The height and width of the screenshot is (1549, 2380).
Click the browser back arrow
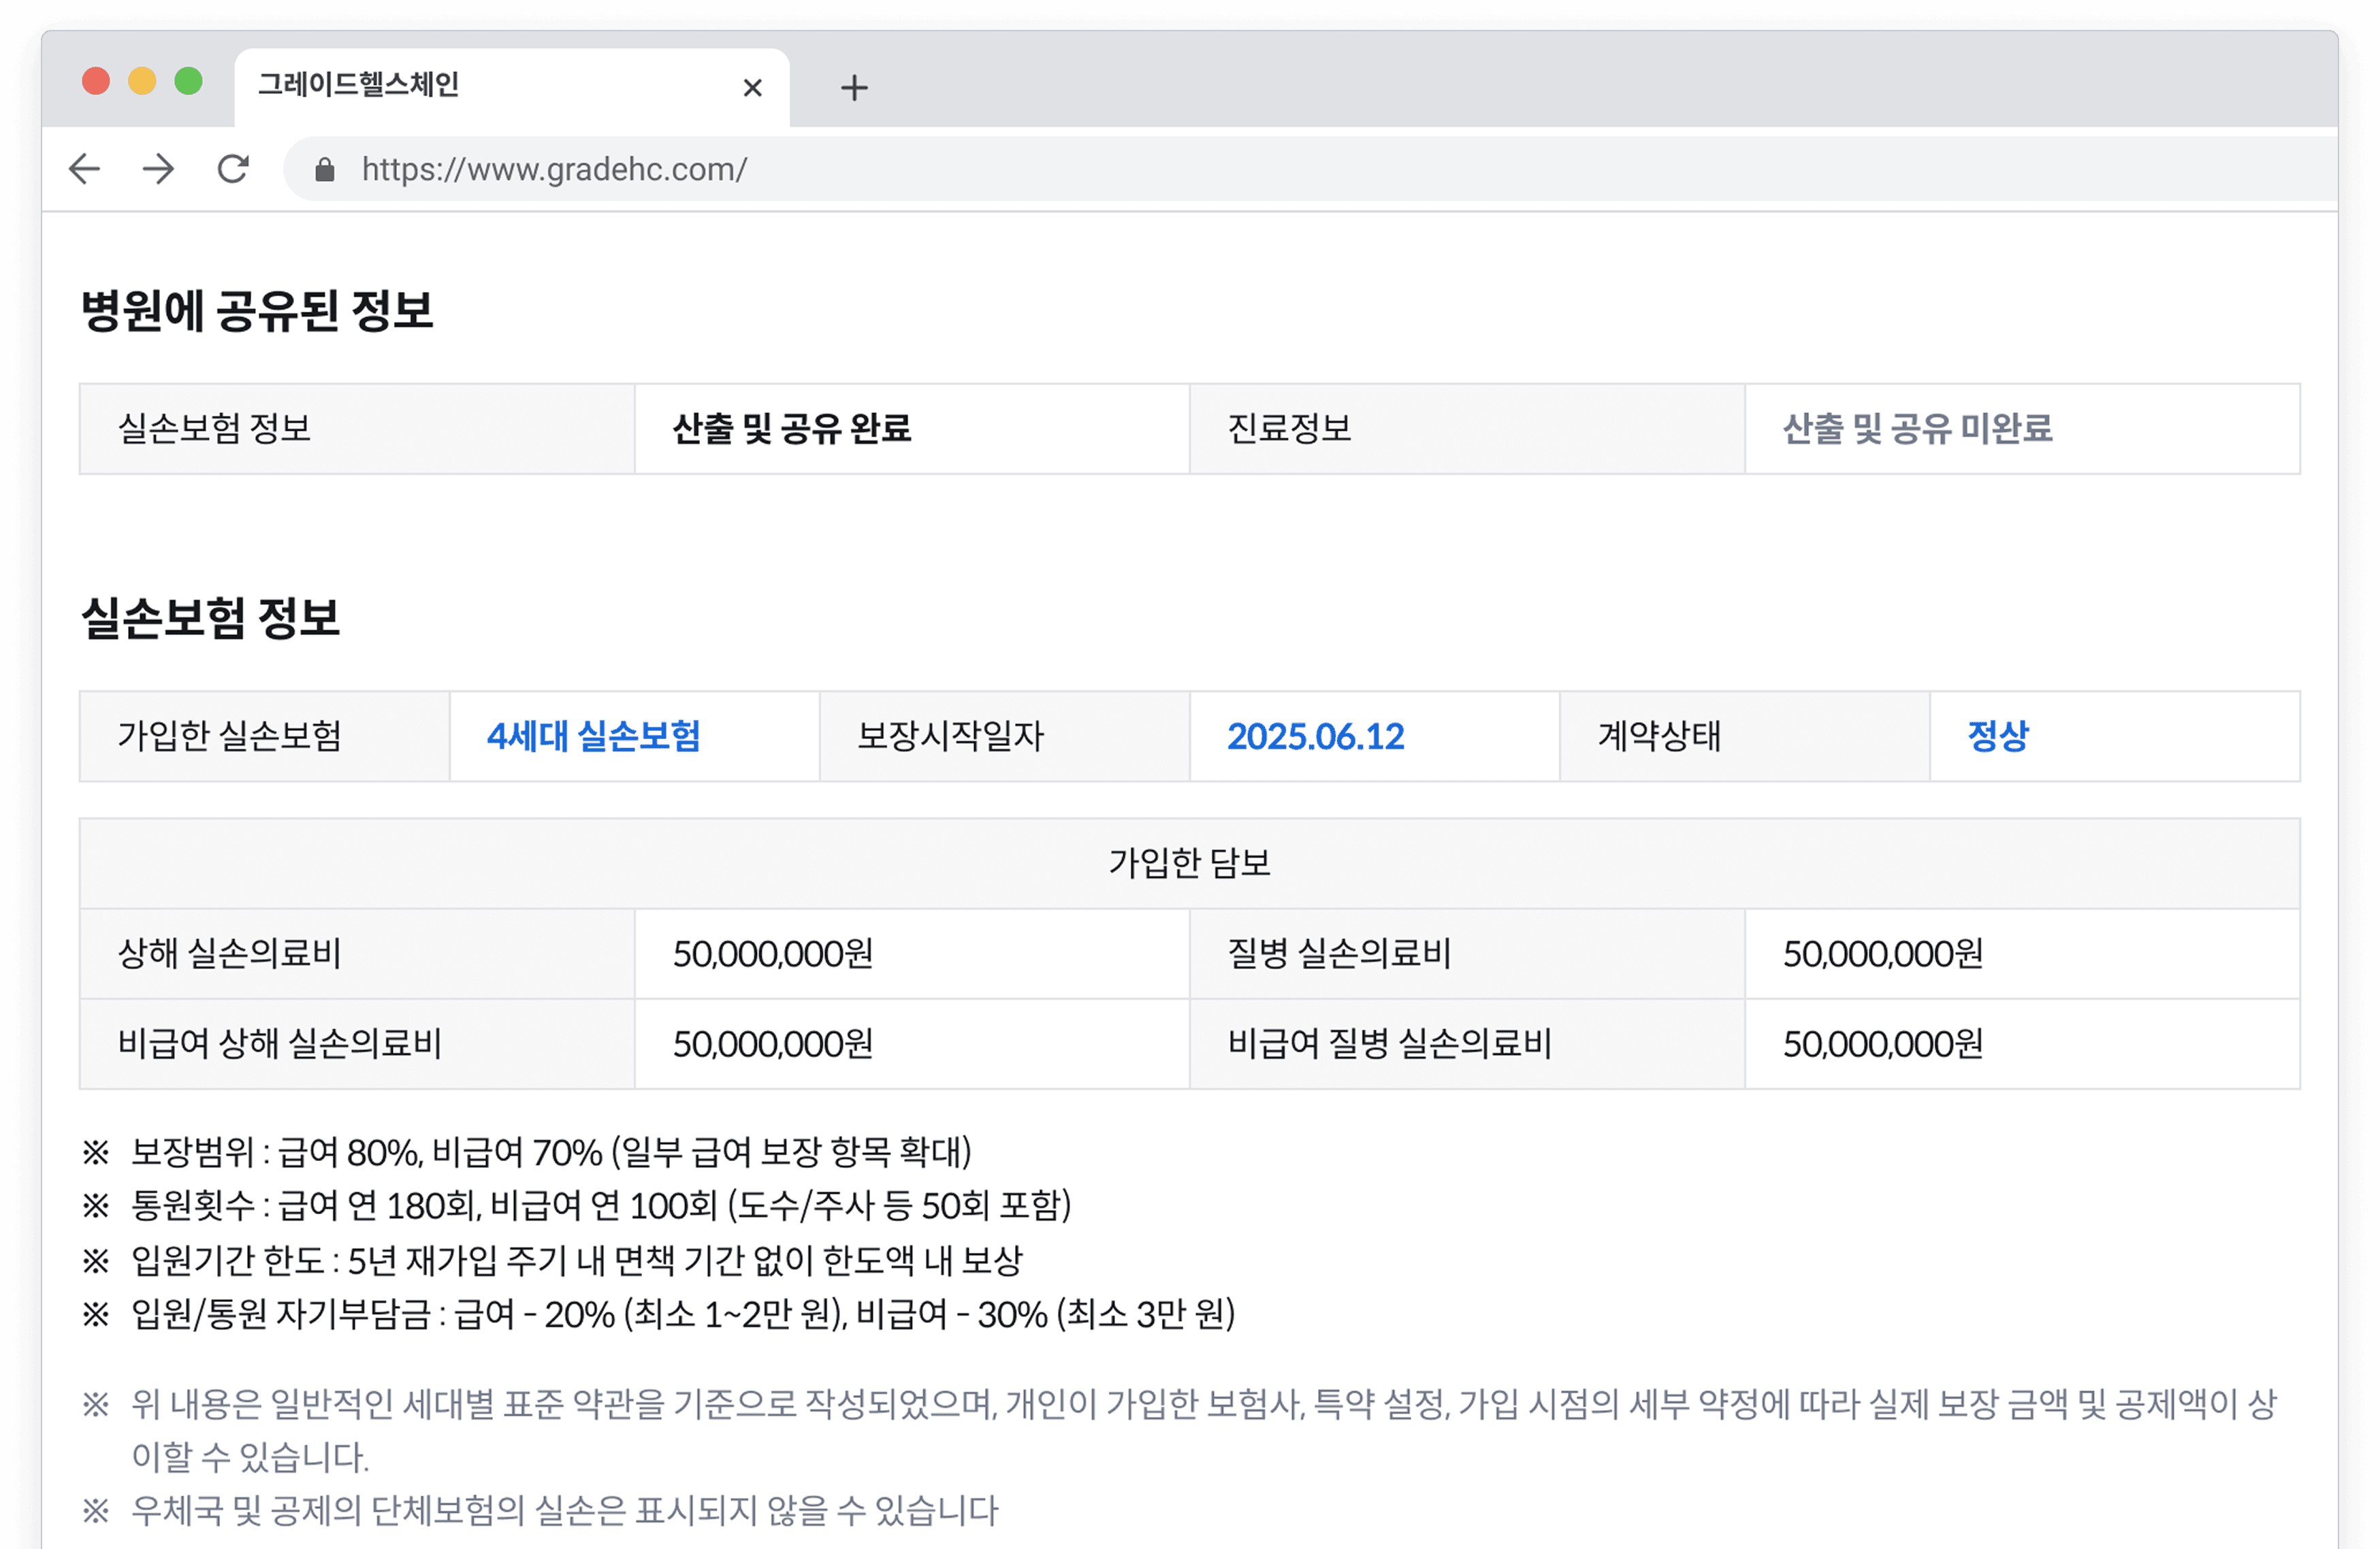85,169
